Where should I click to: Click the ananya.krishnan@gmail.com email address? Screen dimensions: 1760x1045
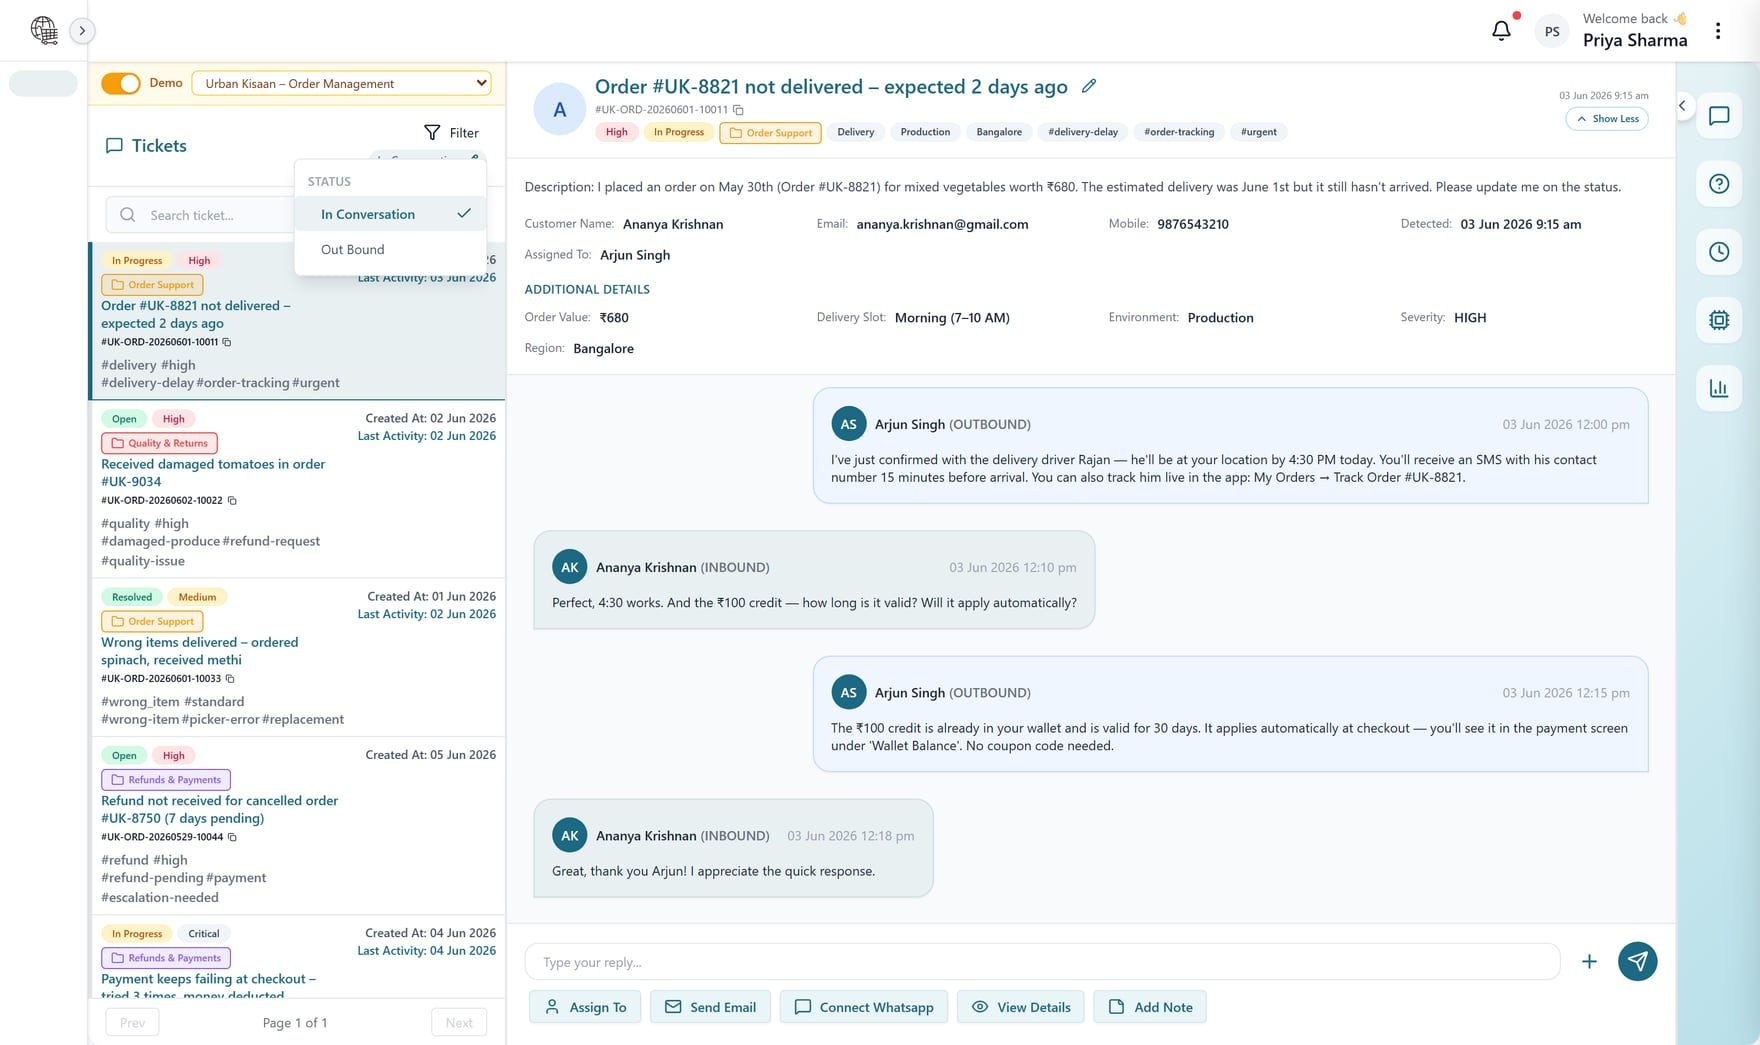[942, 224]
